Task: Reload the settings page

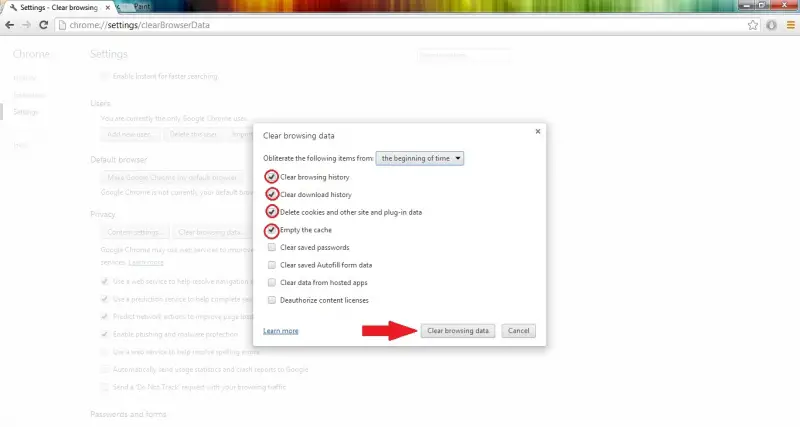Action: point(43,25)
